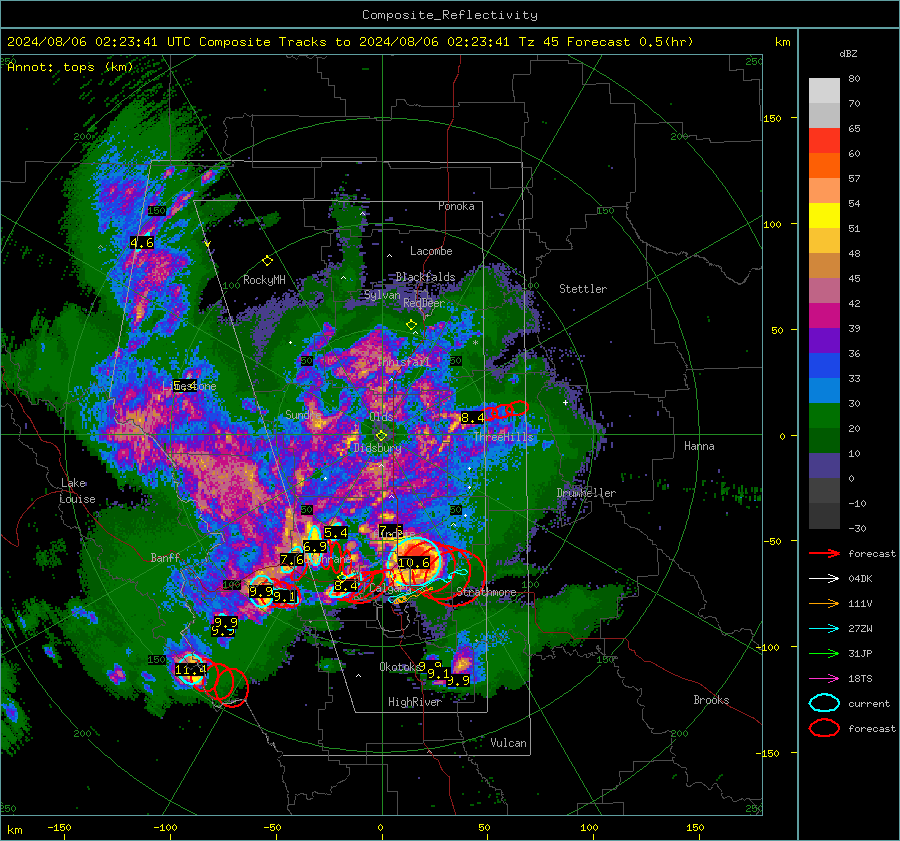Click the yellow radar-center diamond near Olds
This screenshot has width=900, height=841.
click(x=381, y=436)
